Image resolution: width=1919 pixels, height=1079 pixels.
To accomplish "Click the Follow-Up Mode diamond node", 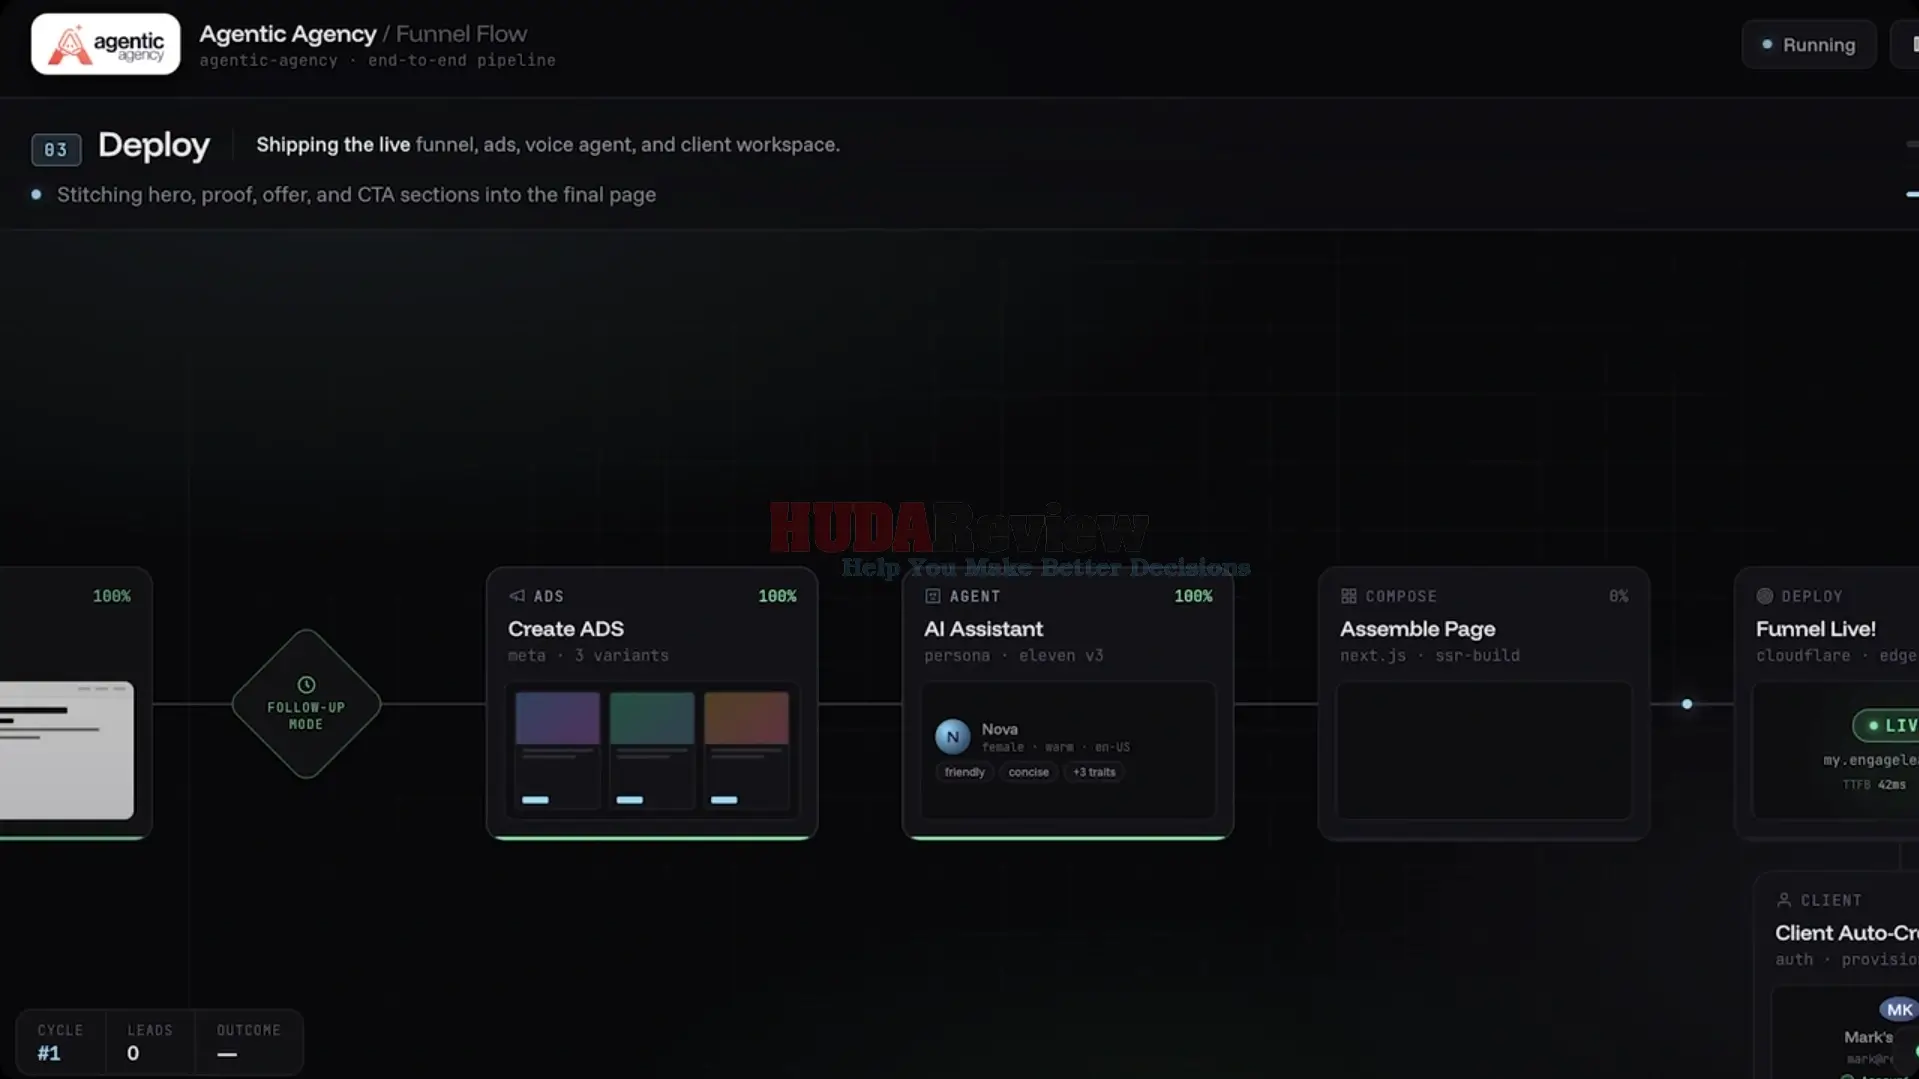I will tap(306, 704).
